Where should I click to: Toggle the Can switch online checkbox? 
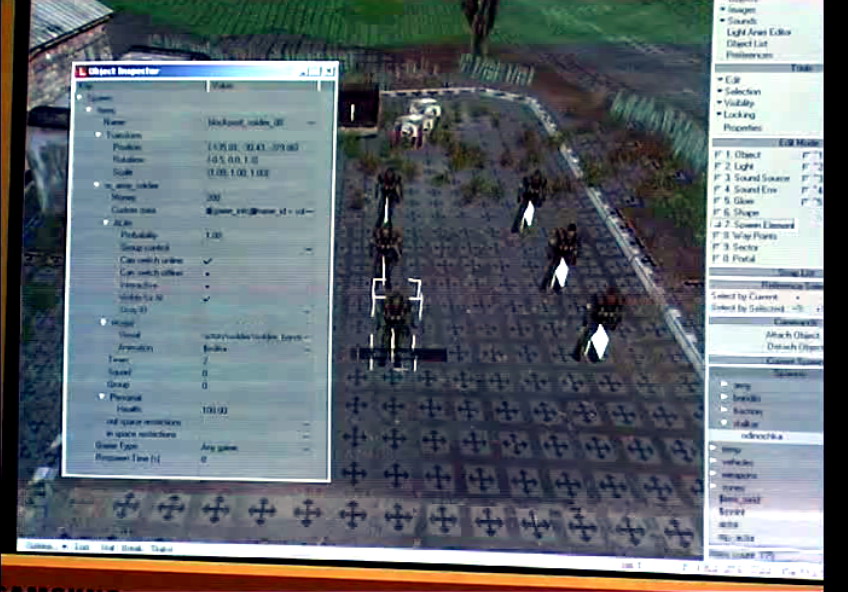coord(206,260)
